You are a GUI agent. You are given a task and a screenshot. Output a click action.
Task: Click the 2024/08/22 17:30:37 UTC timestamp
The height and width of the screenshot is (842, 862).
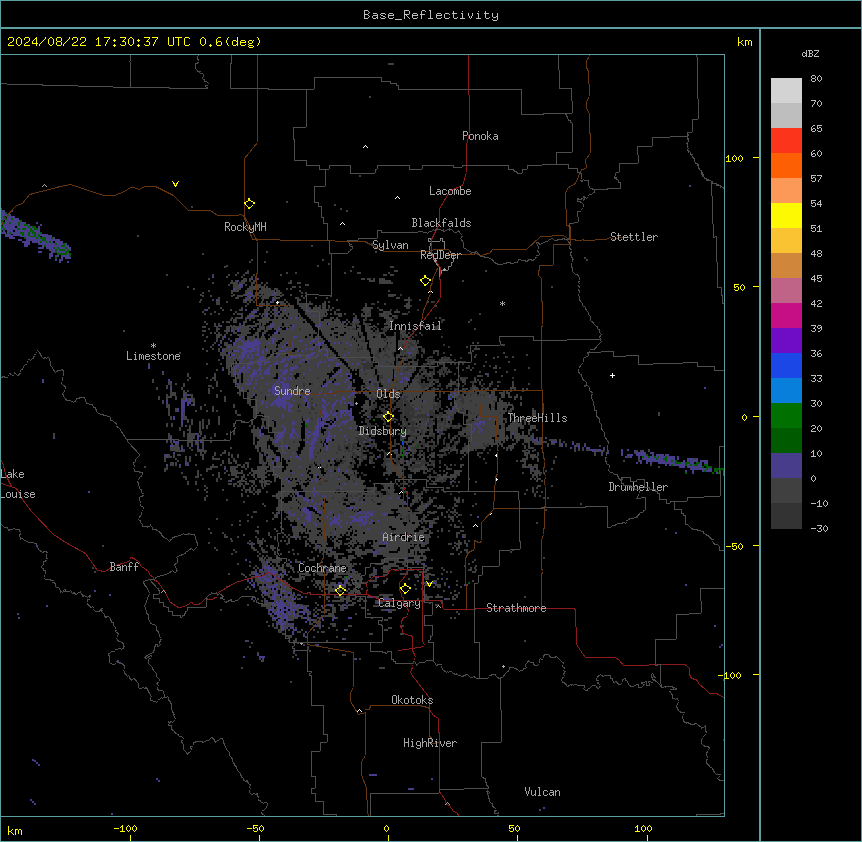[x=99, y=42]
